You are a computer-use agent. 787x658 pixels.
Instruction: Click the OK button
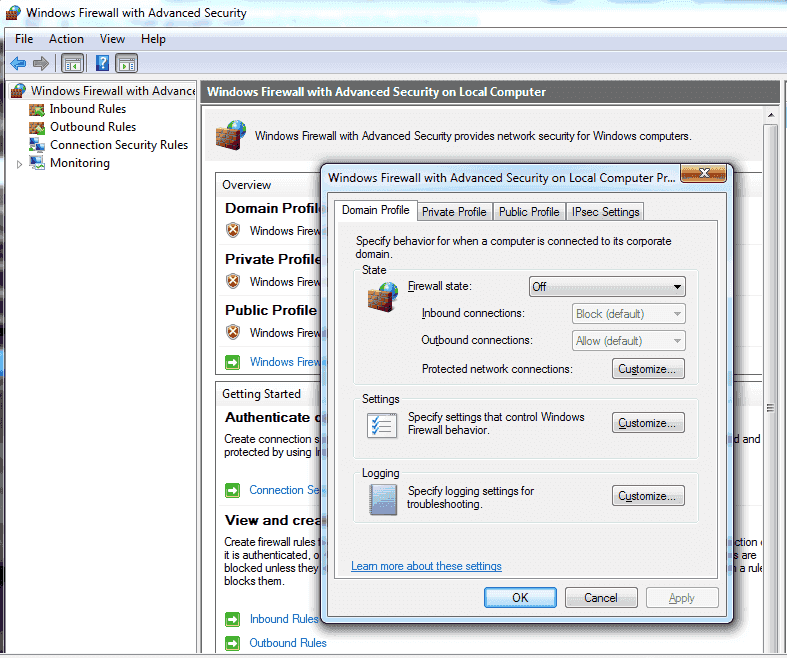(520, 598)
